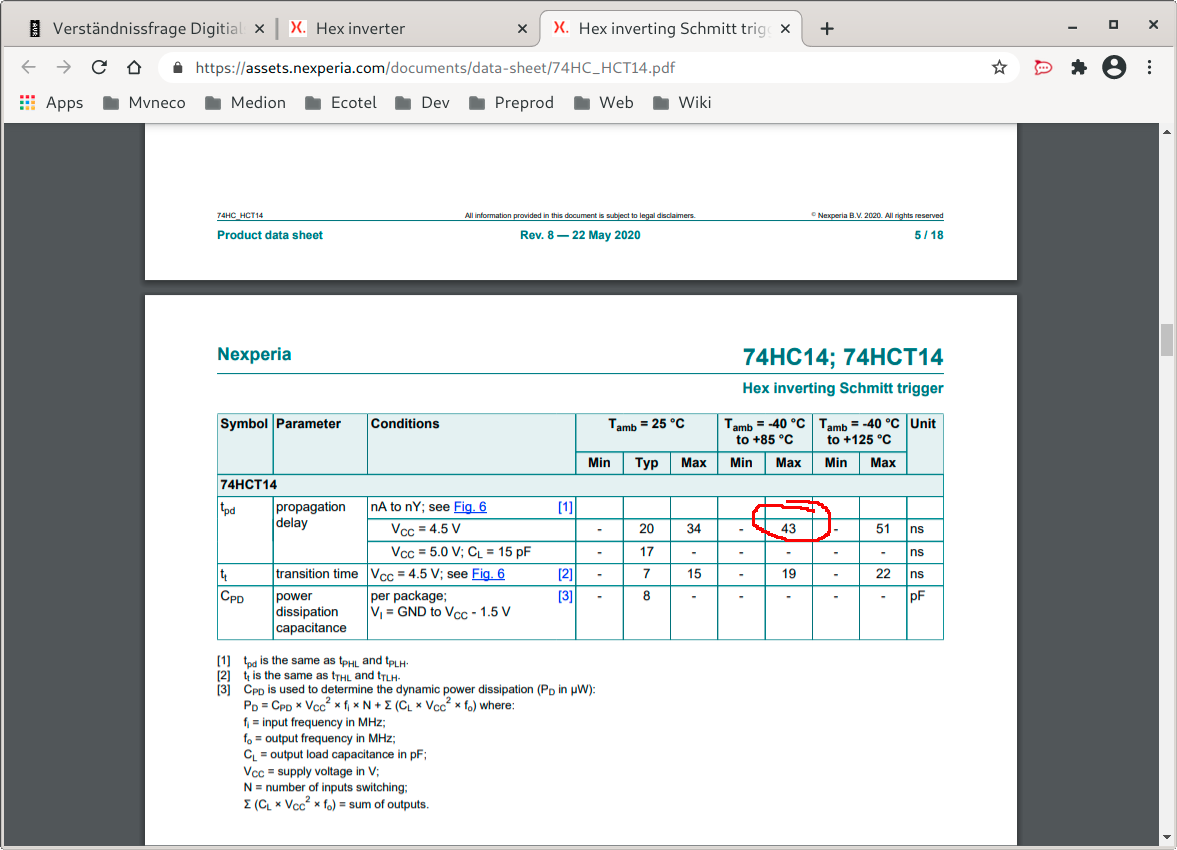
Task: Open Chrome three-dot menu
Action: click(1149, 68)
